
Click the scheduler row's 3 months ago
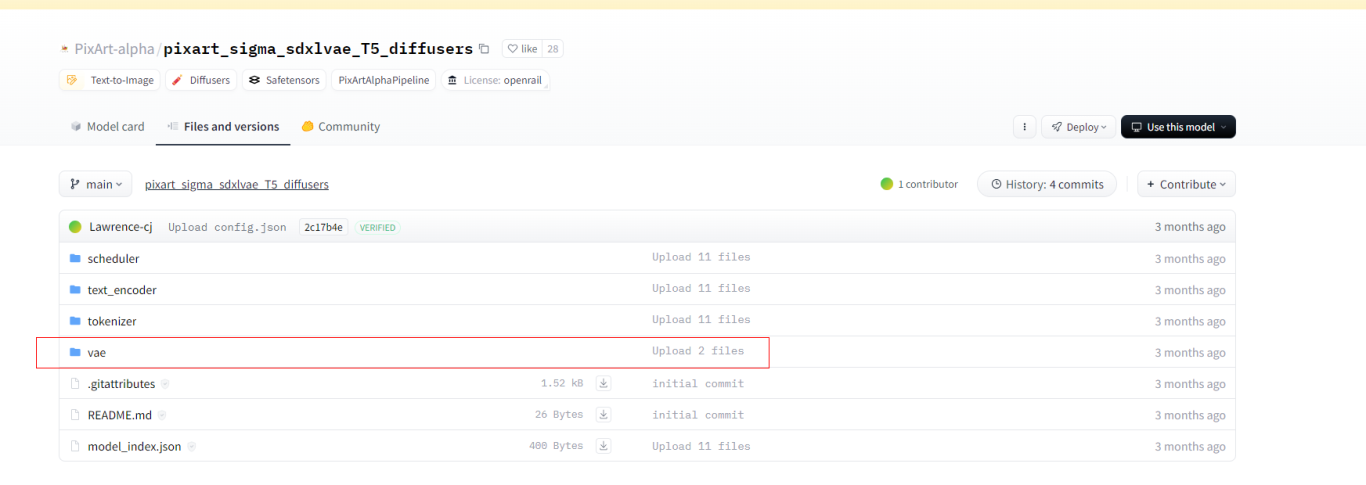click(1190, 259)
